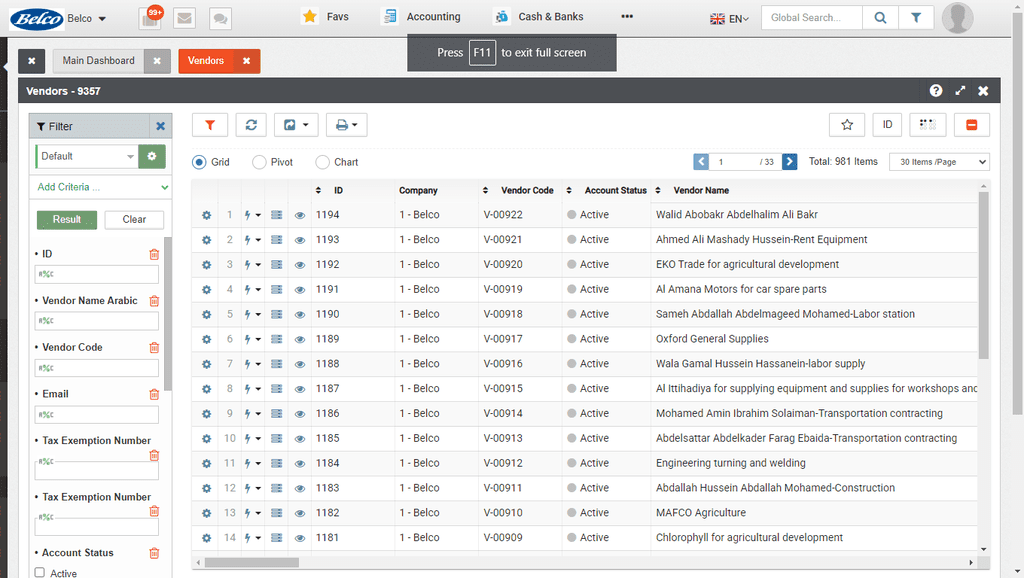Viewport: 1024px width, 578px height.
Task: Open the EN language dropdown
Action: (x=729, y=18)
